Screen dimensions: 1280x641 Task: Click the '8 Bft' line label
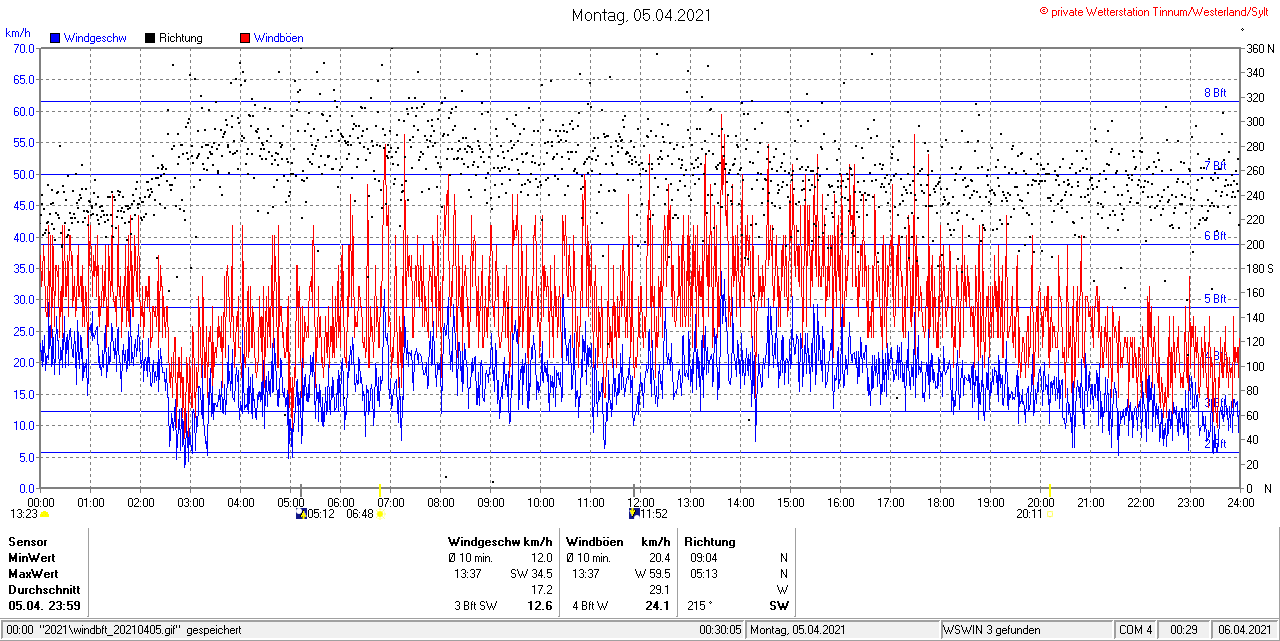pos(1214,93)
